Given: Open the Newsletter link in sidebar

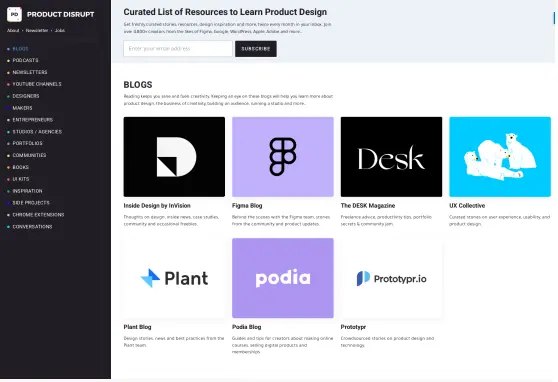Looking at the screenshot, I should pyautogui.click(x=37, y=31).
